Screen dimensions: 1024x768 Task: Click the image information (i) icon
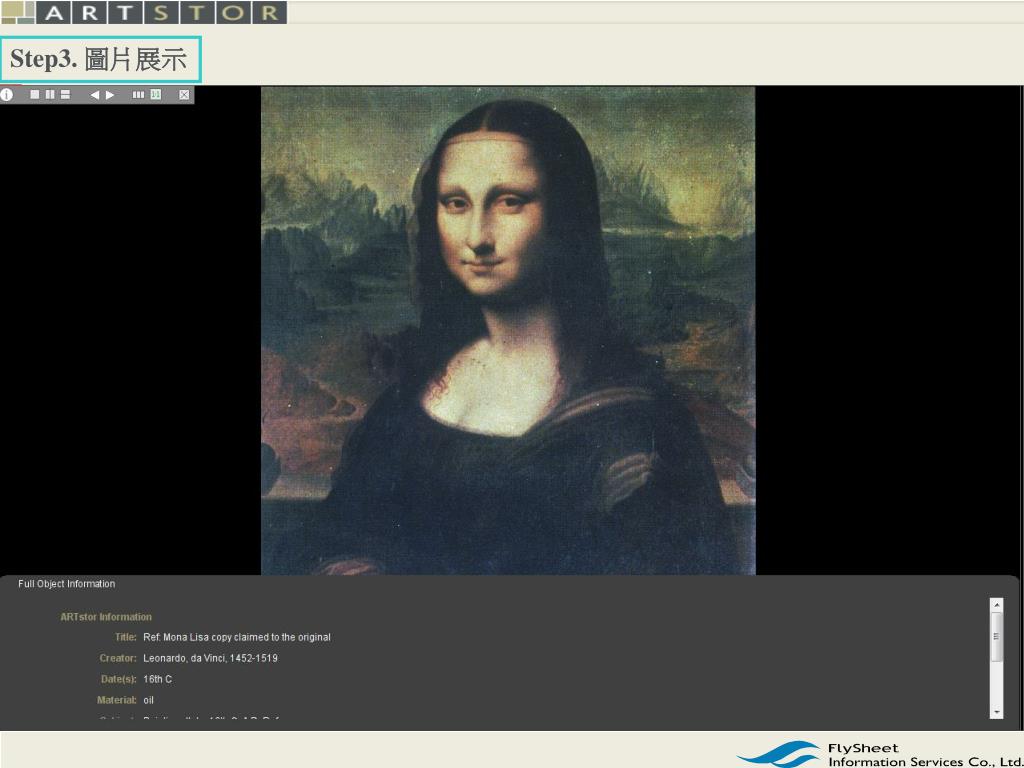pyautogui.click(x=7, y=95)
